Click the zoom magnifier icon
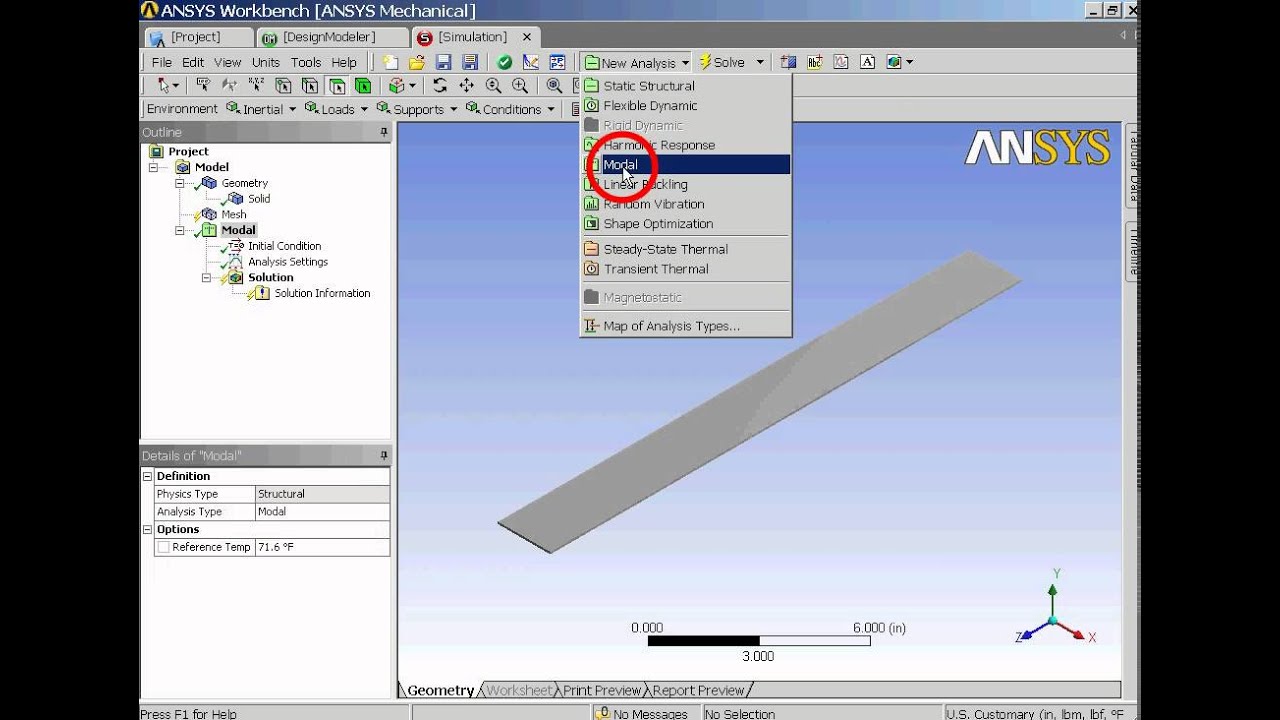Image resolution: width=1280 pixels, height=720 pixels. point(493,86)
